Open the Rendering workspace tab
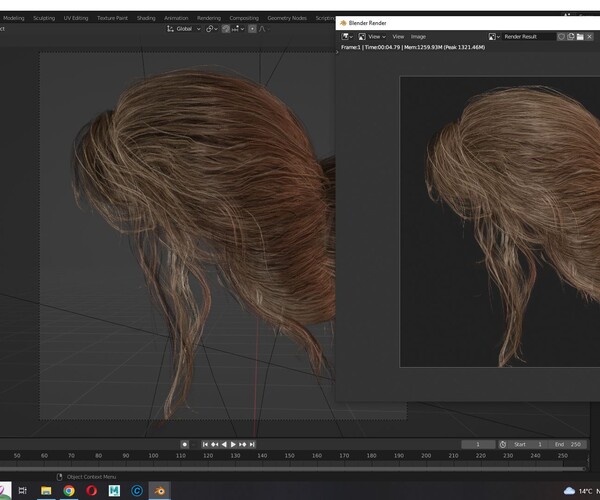The width and height of the screenshot is (600, 500). (209, 18)
